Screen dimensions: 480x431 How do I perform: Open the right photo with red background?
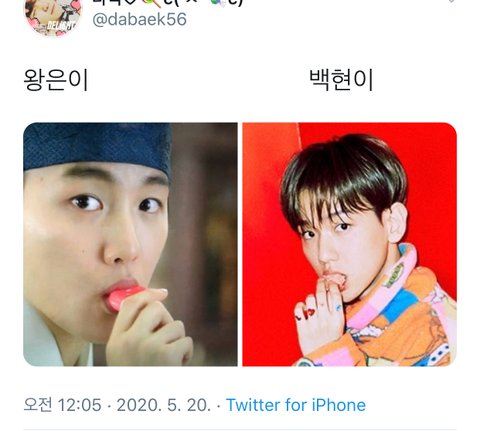(x=349, y=244)
